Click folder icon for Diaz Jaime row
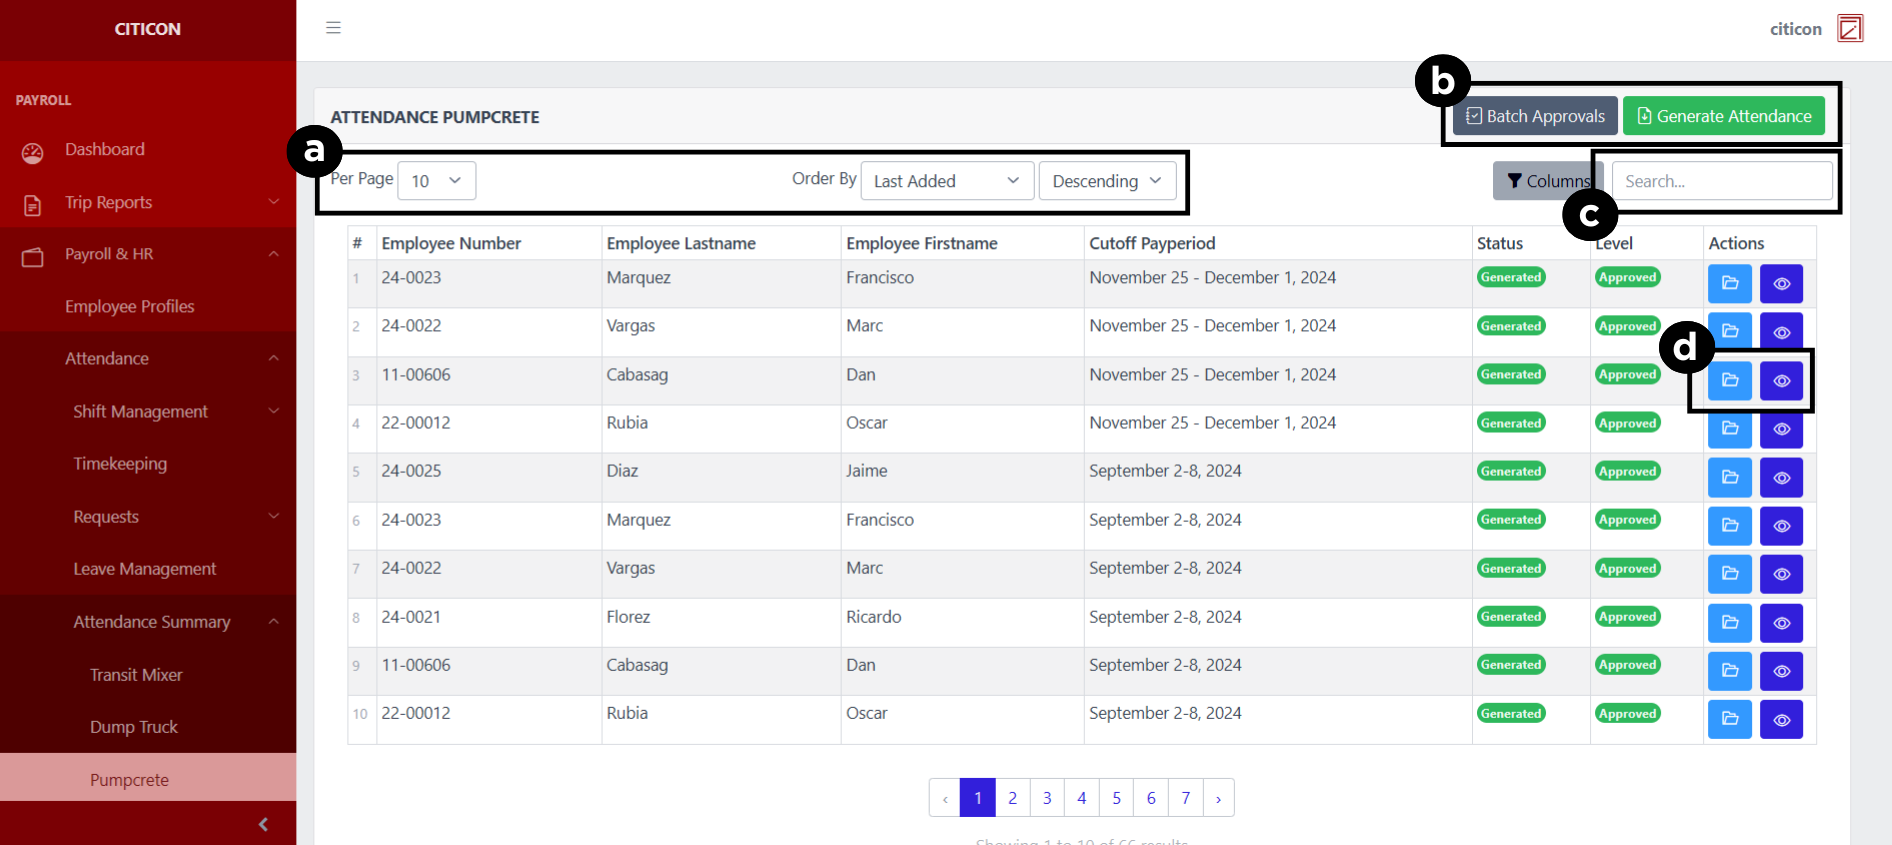Viewport: 1892px width, 845px height. pyautogui.click(x=1729, y=478)
